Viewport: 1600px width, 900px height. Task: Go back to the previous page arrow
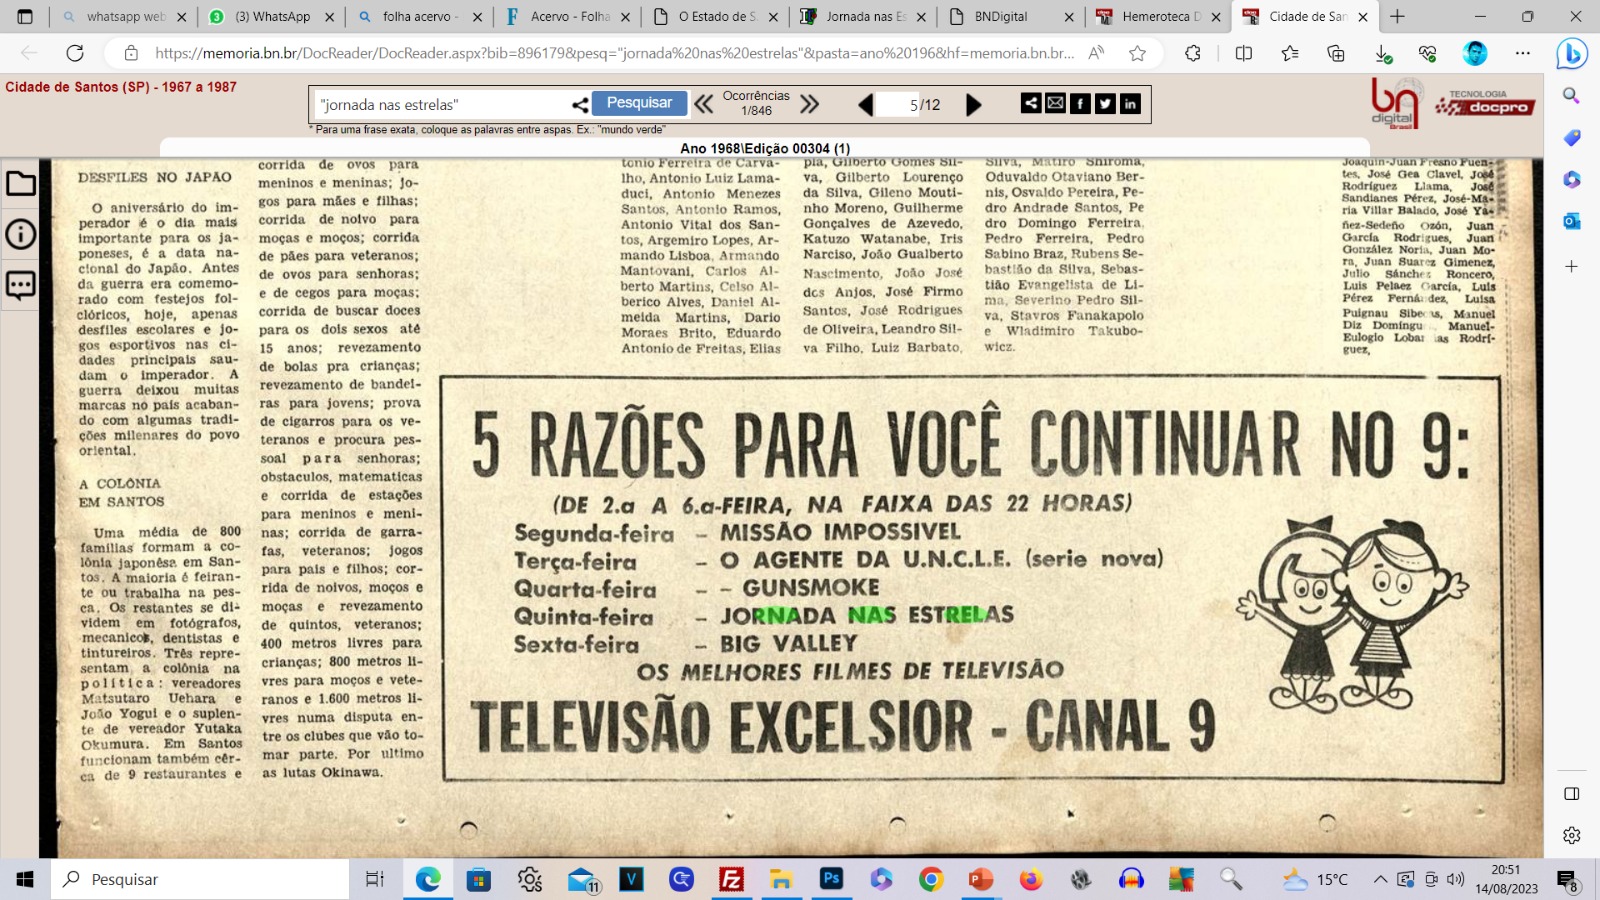866,104
